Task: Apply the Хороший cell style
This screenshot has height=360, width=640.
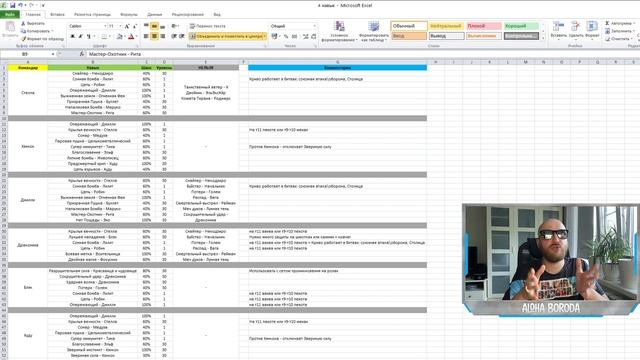Action: [x=521, y=26]
